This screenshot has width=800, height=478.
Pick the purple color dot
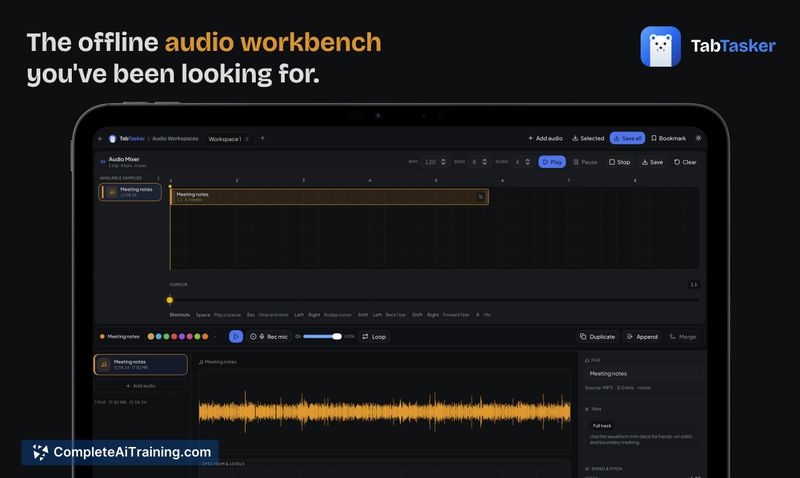[x=182, y=337]
